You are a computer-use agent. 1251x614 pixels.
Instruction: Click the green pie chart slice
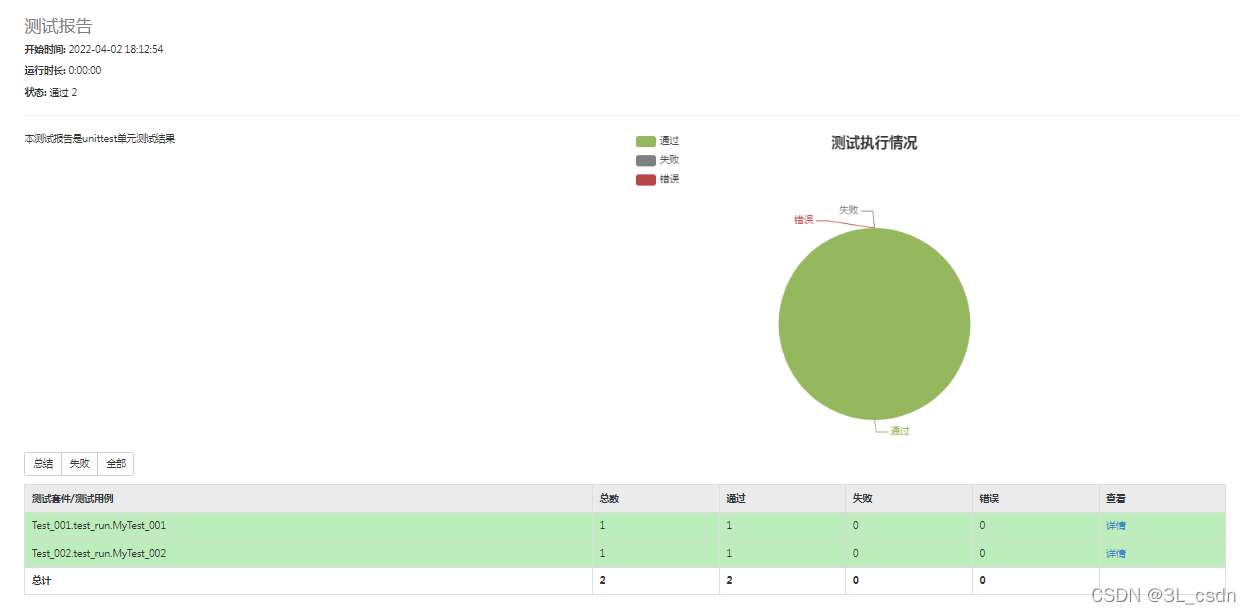click(x=874, y=323)
